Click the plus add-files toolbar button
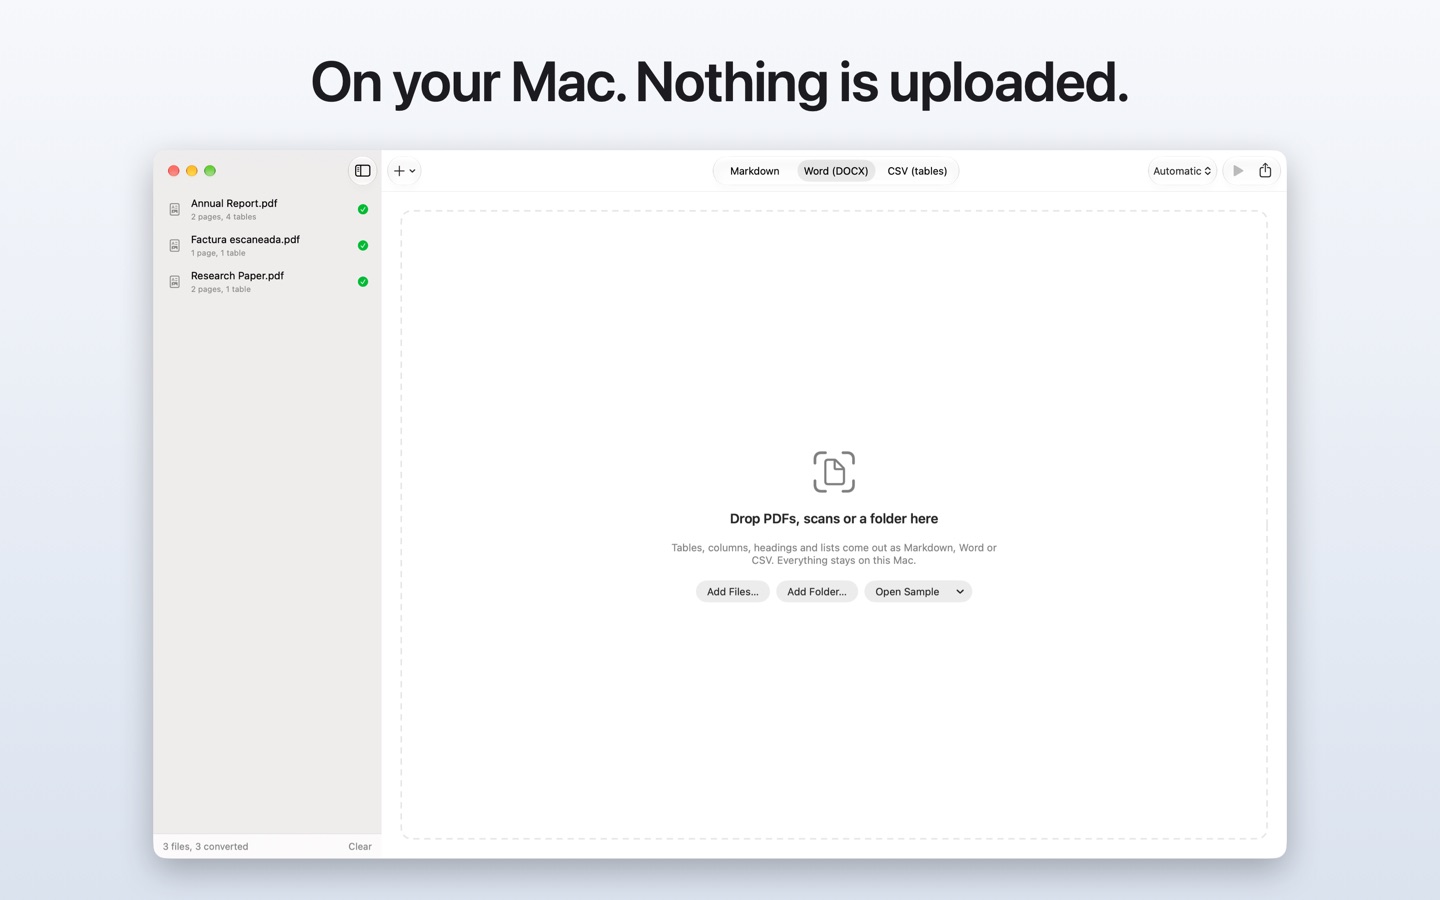This screenshot has height=900, width=1440. (404, 171)
